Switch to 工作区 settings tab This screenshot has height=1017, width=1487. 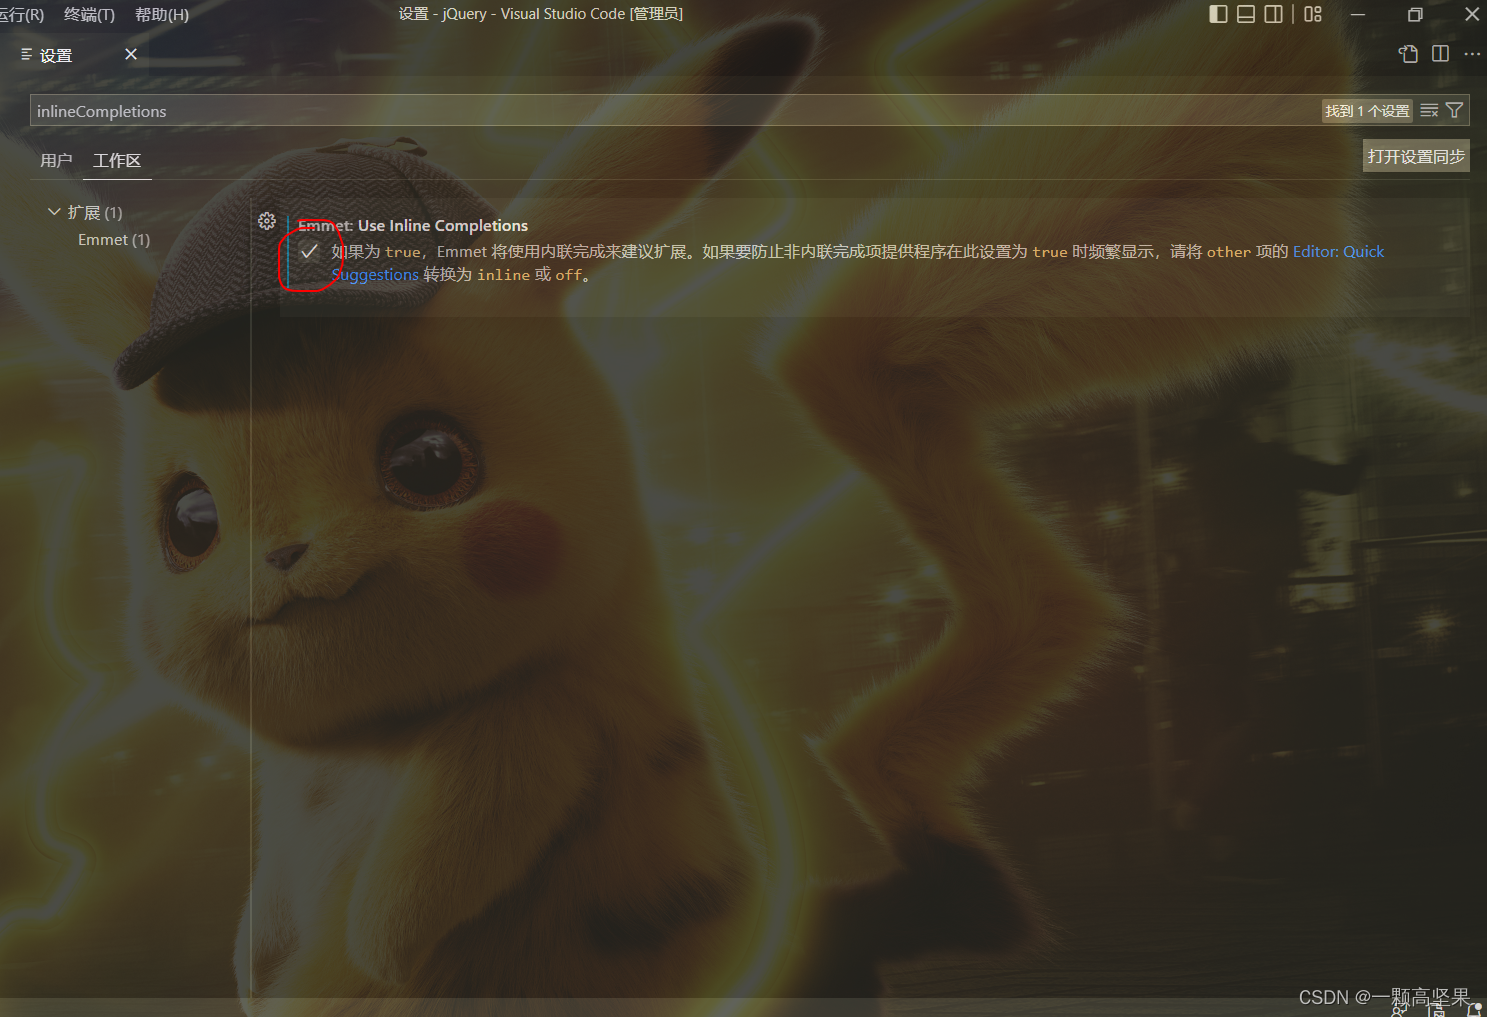[x=117, y=160]
